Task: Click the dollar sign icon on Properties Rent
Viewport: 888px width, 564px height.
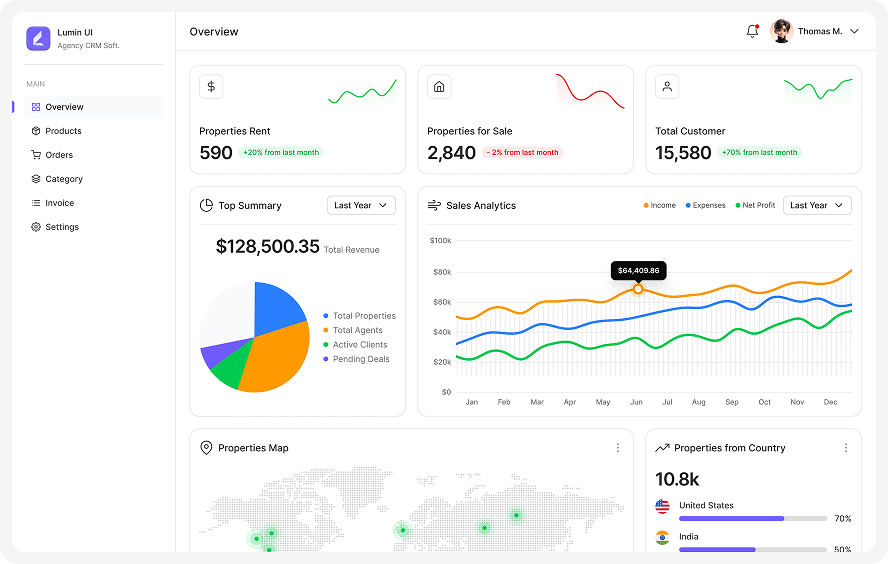Action: click(211, 87)
